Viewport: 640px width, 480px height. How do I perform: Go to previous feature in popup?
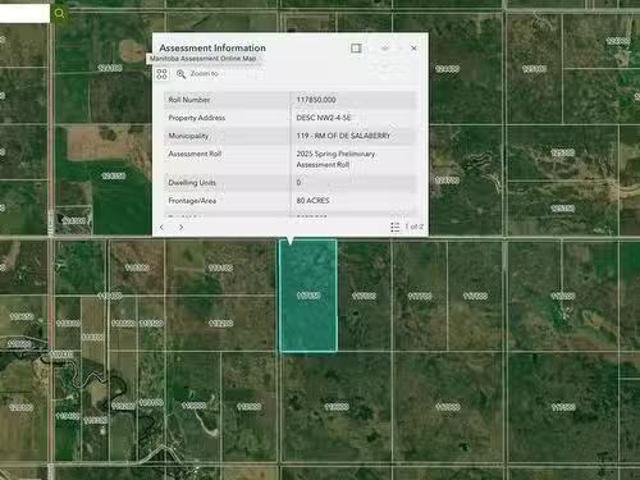[x=162, y=227]
